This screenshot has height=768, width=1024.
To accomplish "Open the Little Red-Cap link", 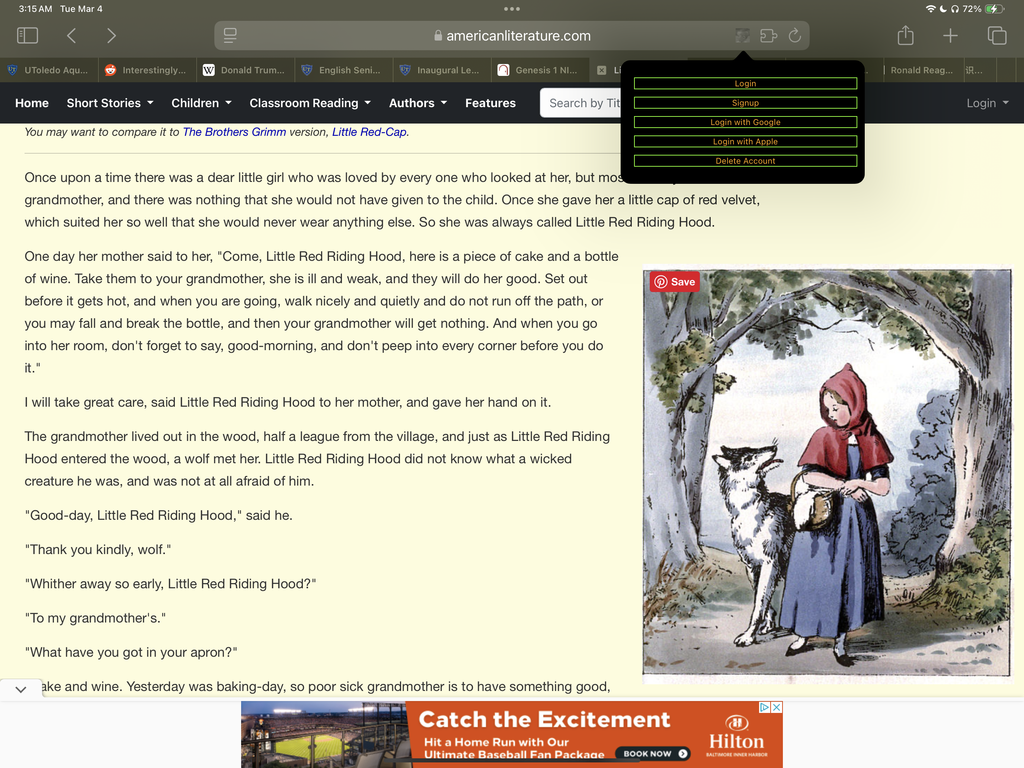I will (x=369, y=132).
